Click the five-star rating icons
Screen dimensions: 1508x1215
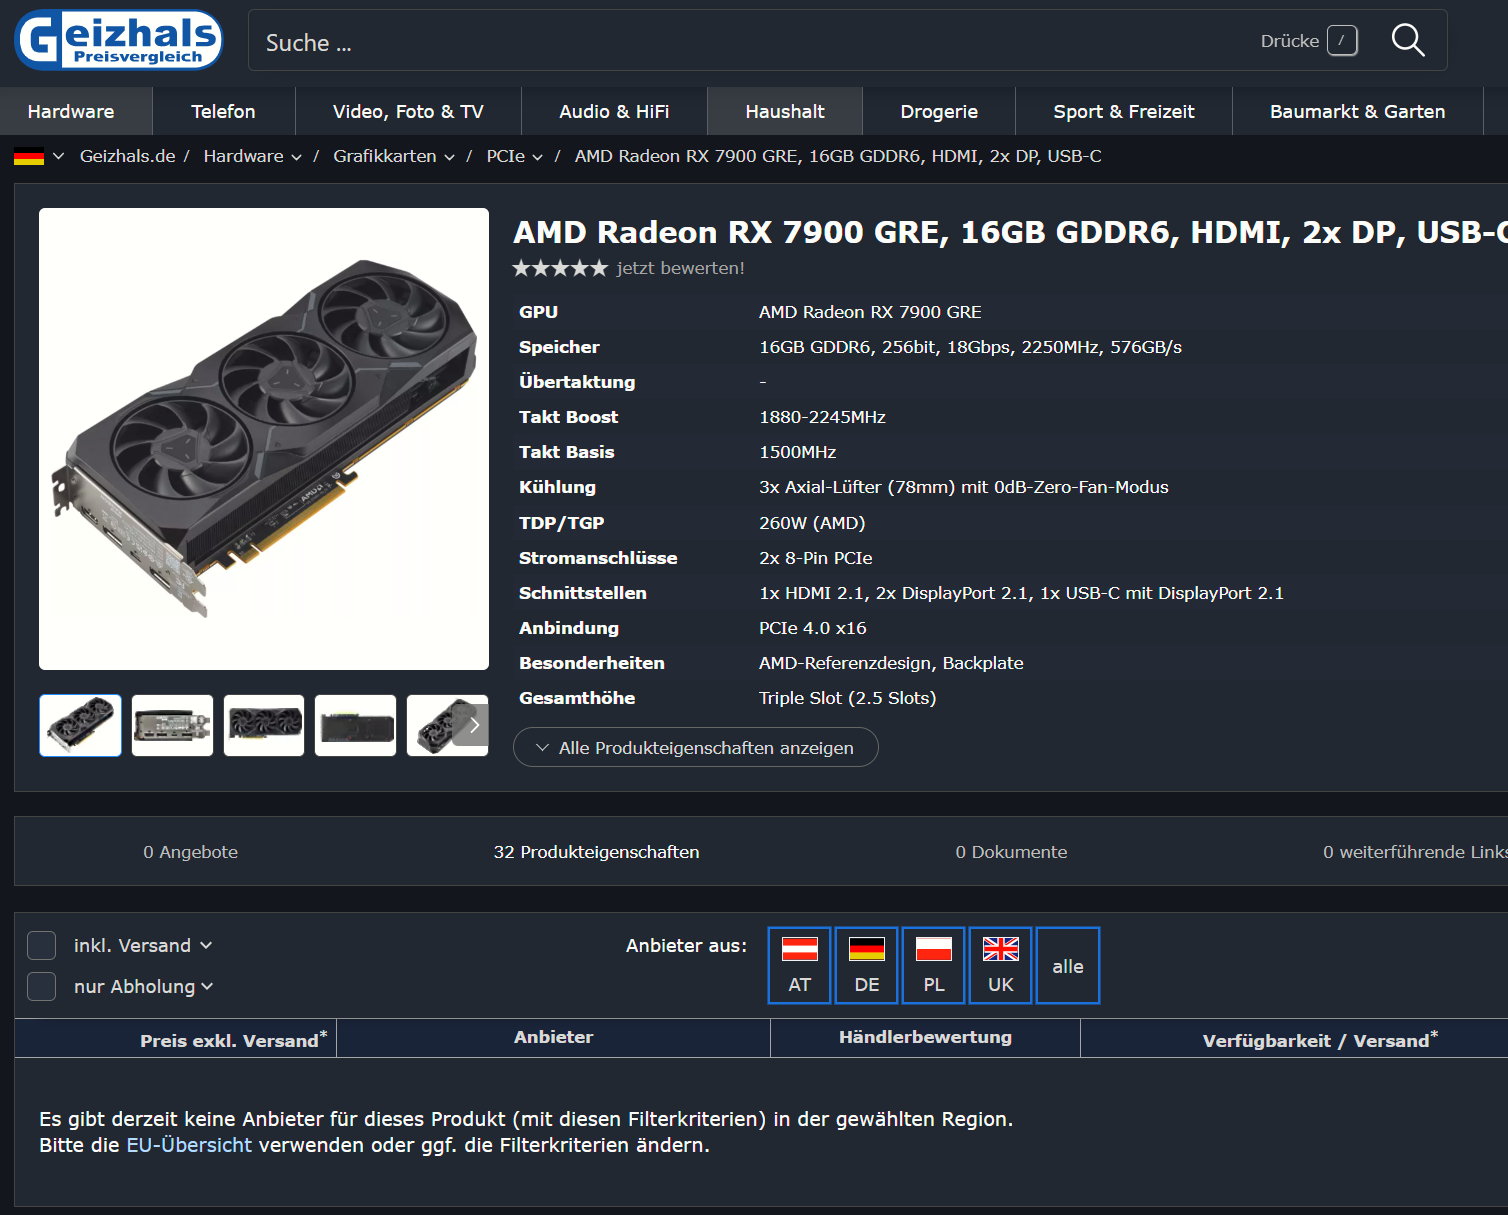(560, 268)
